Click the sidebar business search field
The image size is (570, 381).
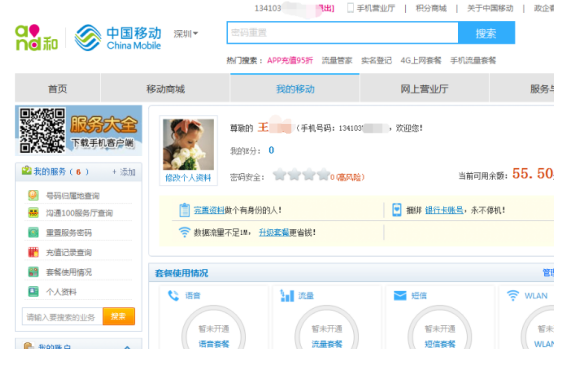[63, 317]
